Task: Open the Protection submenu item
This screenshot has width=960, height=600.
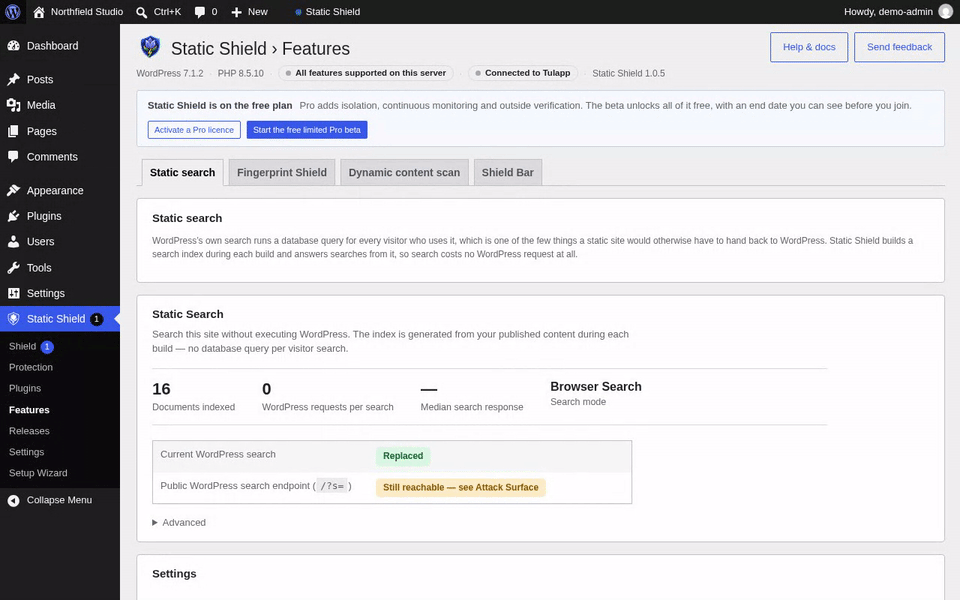Action: [31, 367]
